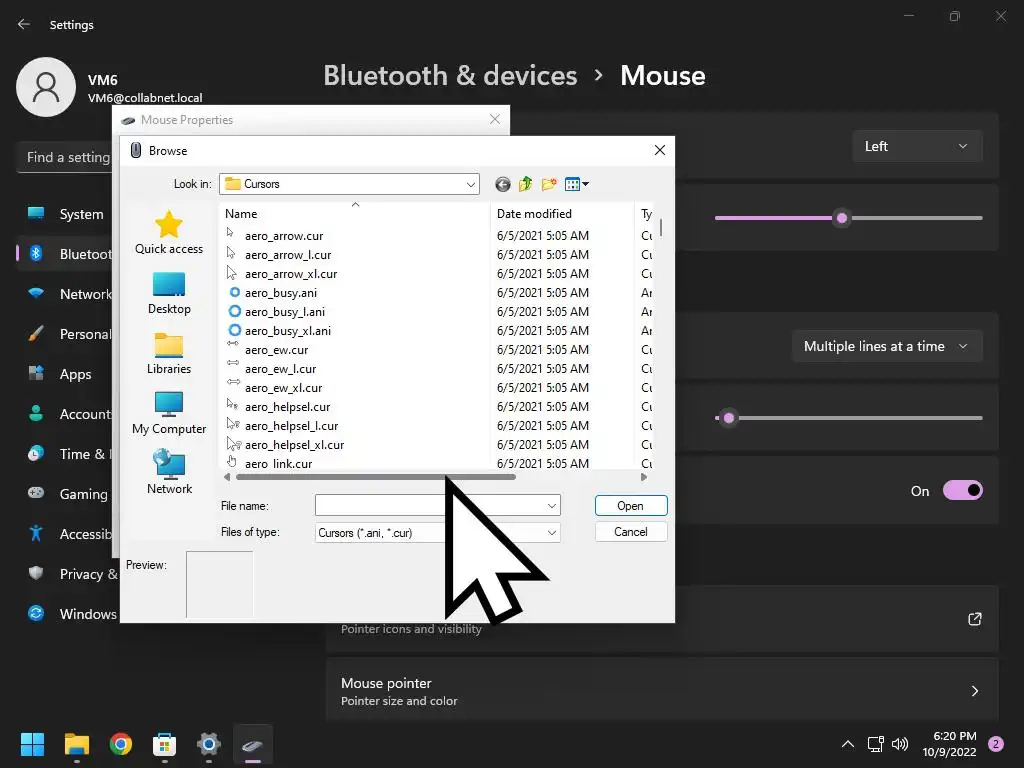
Task: Click the horizontal scrollbar left arrow
Action: (227, 477)
